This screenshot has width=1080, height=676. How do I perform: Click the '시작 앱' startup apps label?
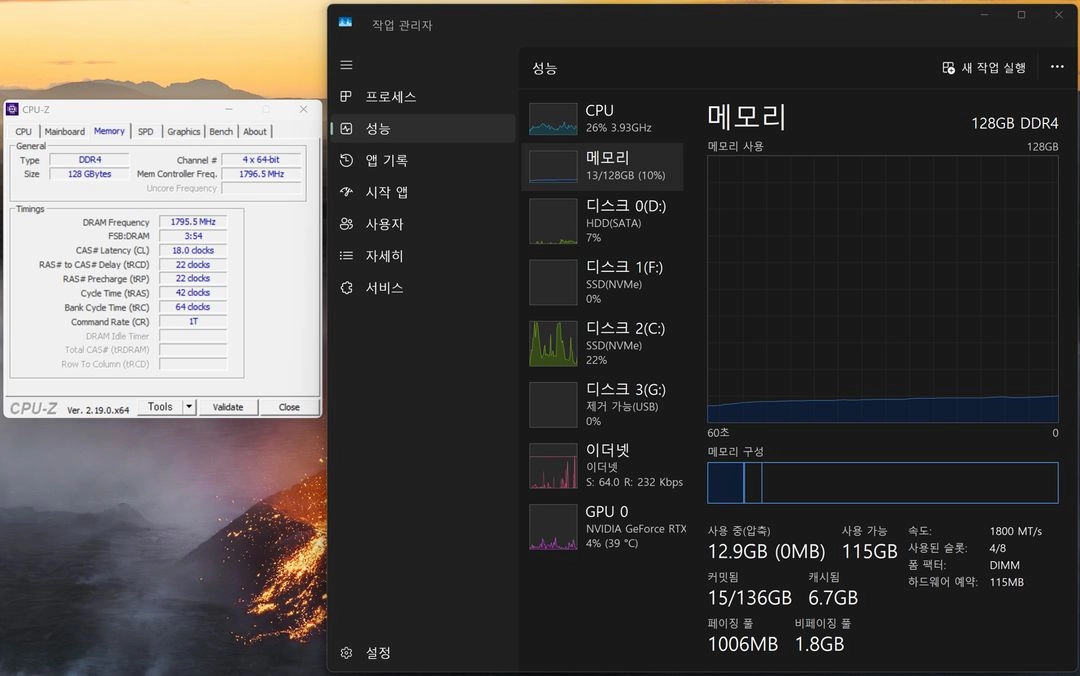[x=386, y=192]
